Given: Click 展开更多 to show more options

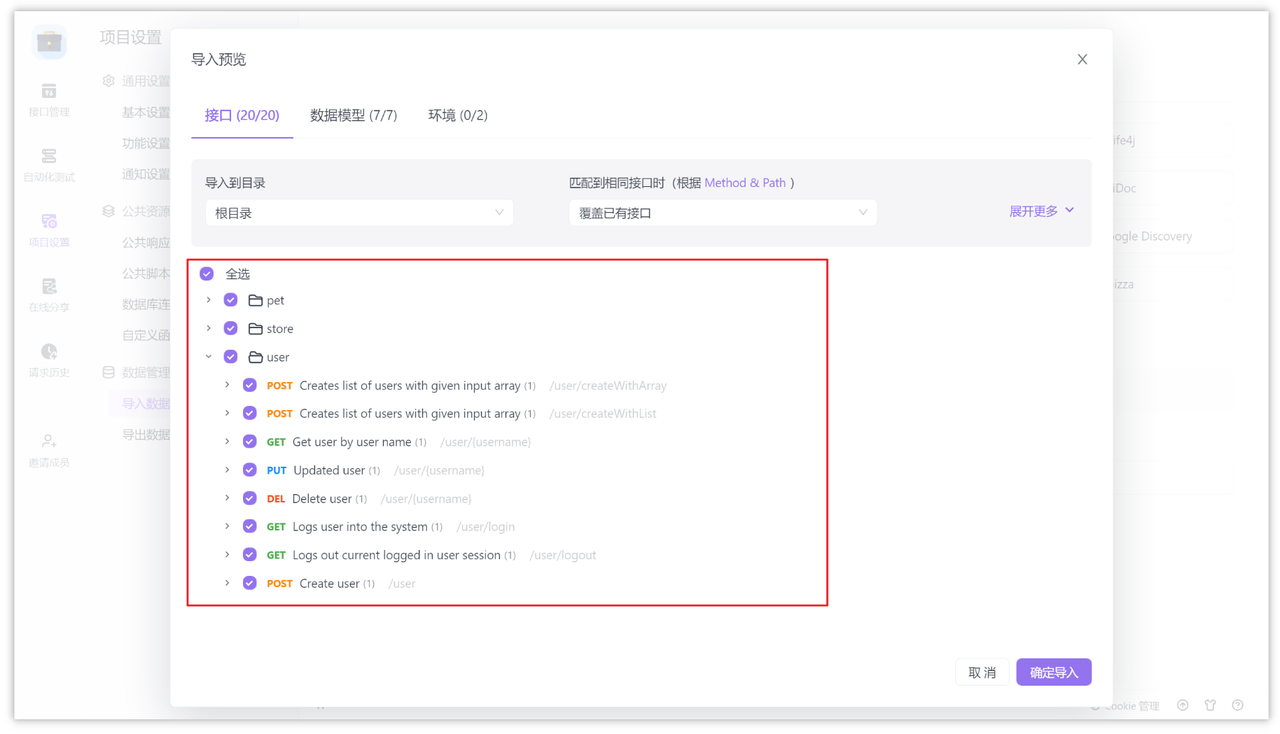Looking at the screenshot, I should [1034, 211].
